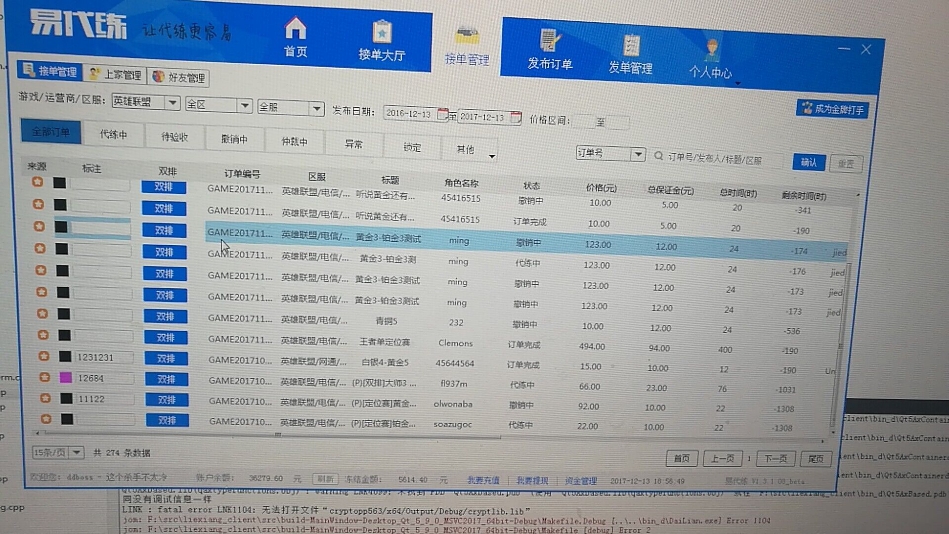Viewport: 949px width, 534px height.
Task: Pick the black color swatch beside 1231231
Action: (65, 357)
